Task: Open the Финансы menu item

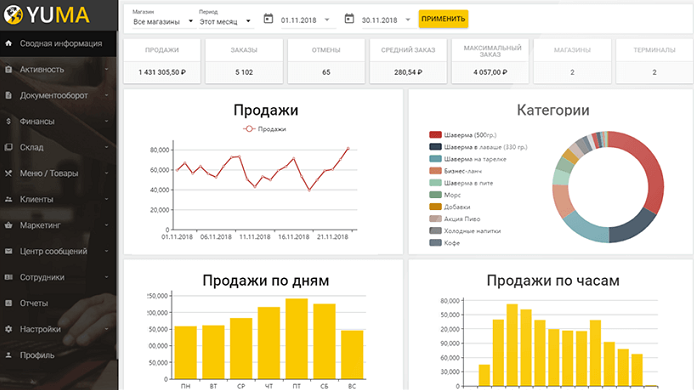Action: [x=58, y=121]
